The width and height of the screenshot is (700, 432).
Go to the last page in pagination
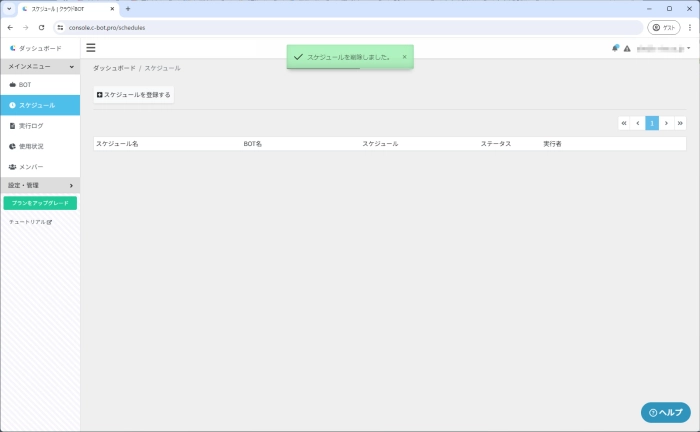pos(680,123)
